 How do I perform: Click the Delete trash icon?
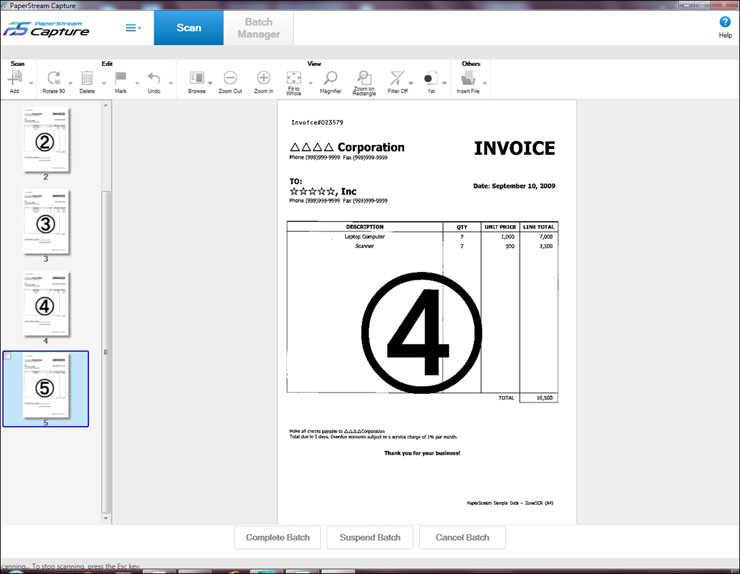[87, 79]
